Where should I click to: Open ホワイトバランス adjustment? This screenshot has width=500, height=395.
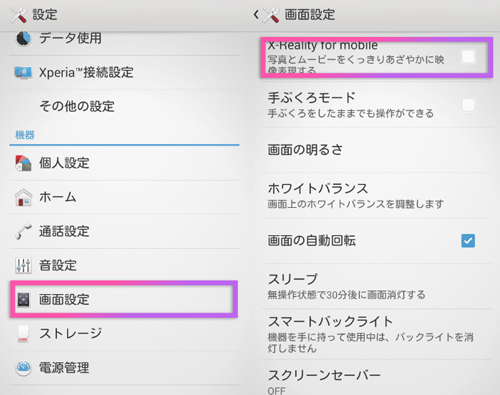coord(377,196)
